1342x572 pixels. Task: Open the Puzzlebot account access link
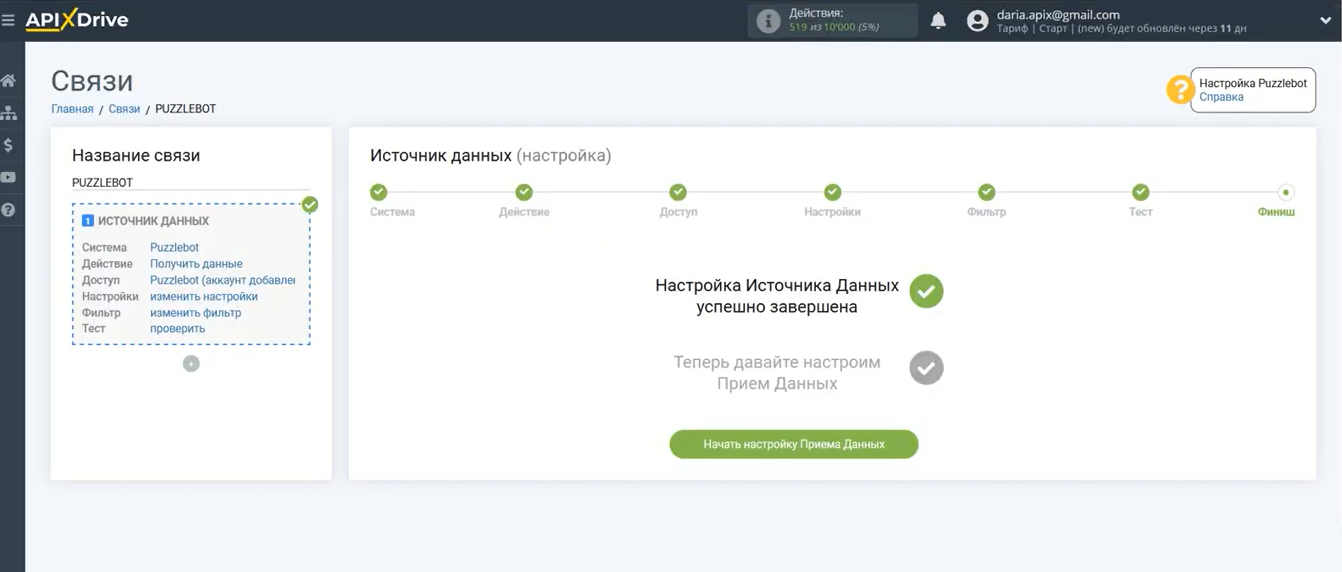click(x=222, y=280)
